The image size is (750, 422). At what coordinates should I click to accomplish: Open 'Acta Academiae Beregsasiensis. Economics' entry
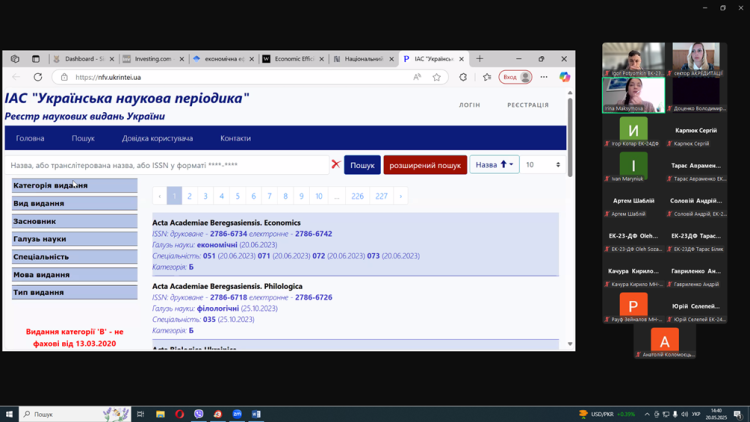click(x=226, y=223)
